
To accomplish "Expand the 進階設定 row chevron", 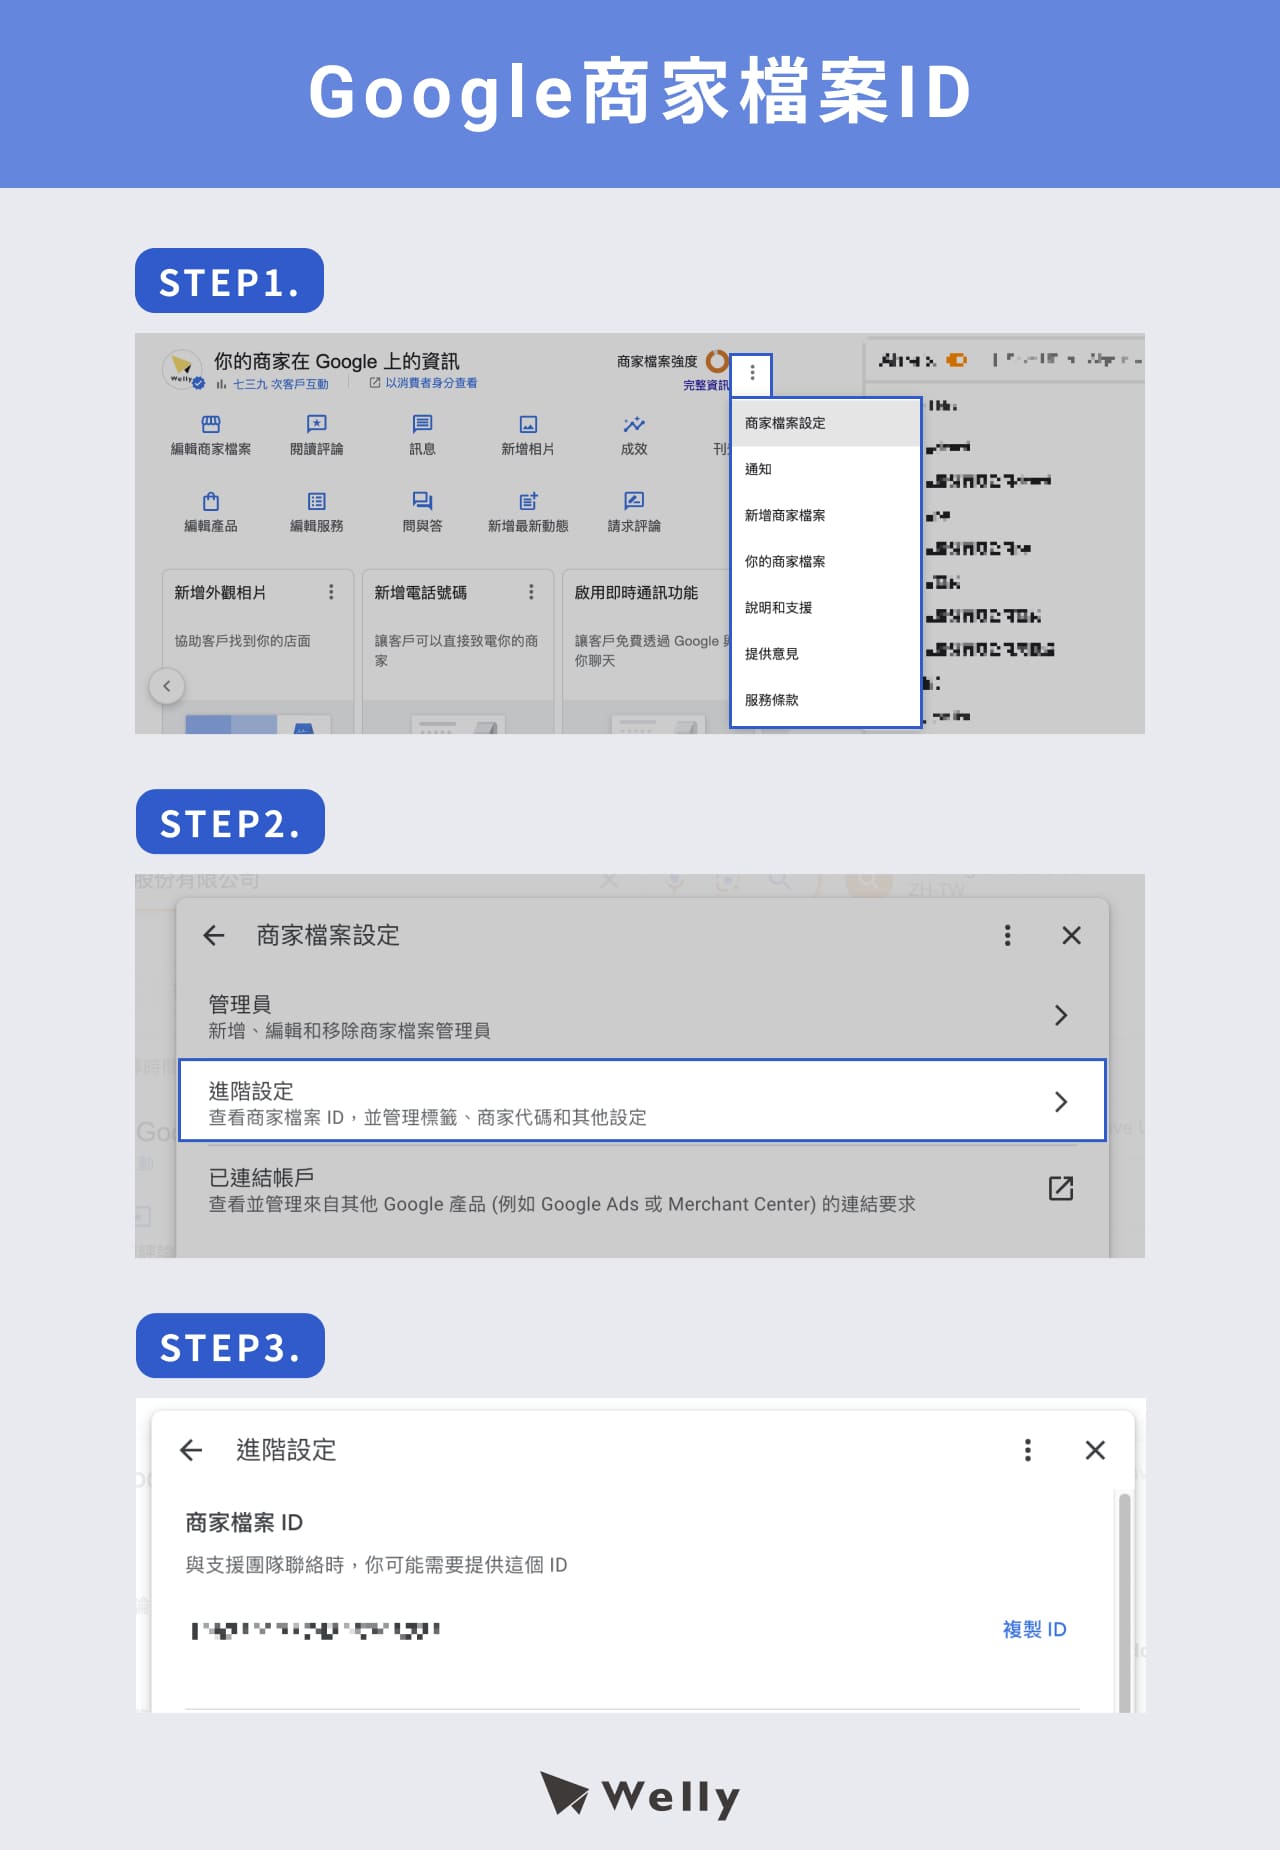I will click(x=1061, y=1102).
